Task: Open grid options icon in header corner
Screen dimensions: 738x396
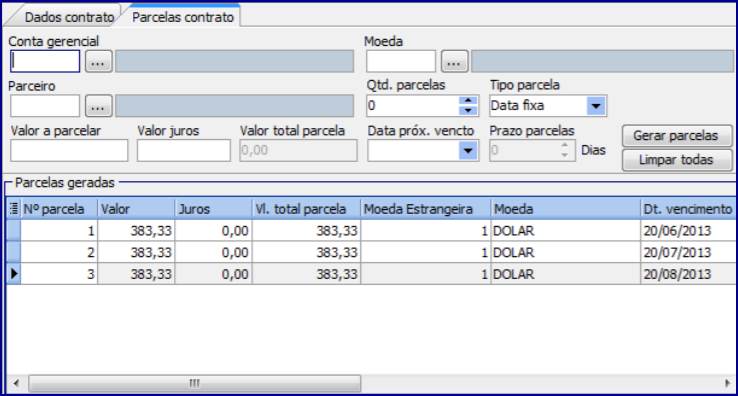Action: [14, 208]
